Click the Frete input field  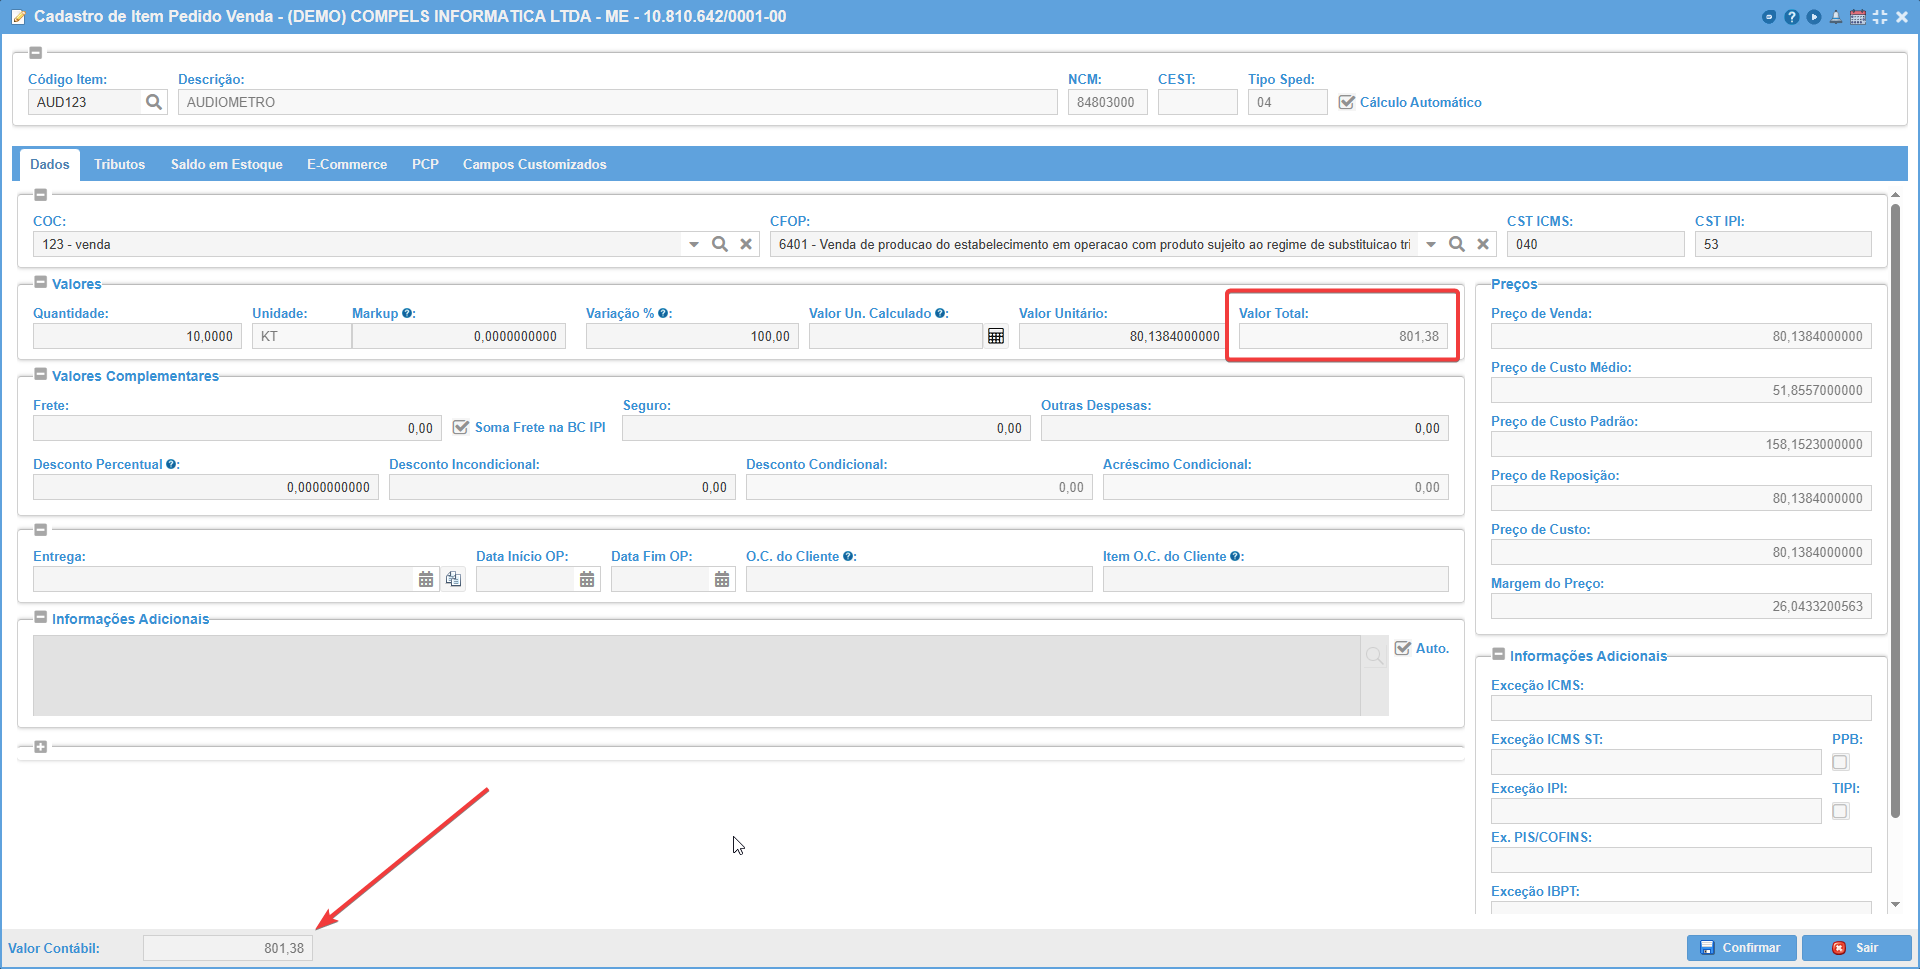[x=237, y=428]
